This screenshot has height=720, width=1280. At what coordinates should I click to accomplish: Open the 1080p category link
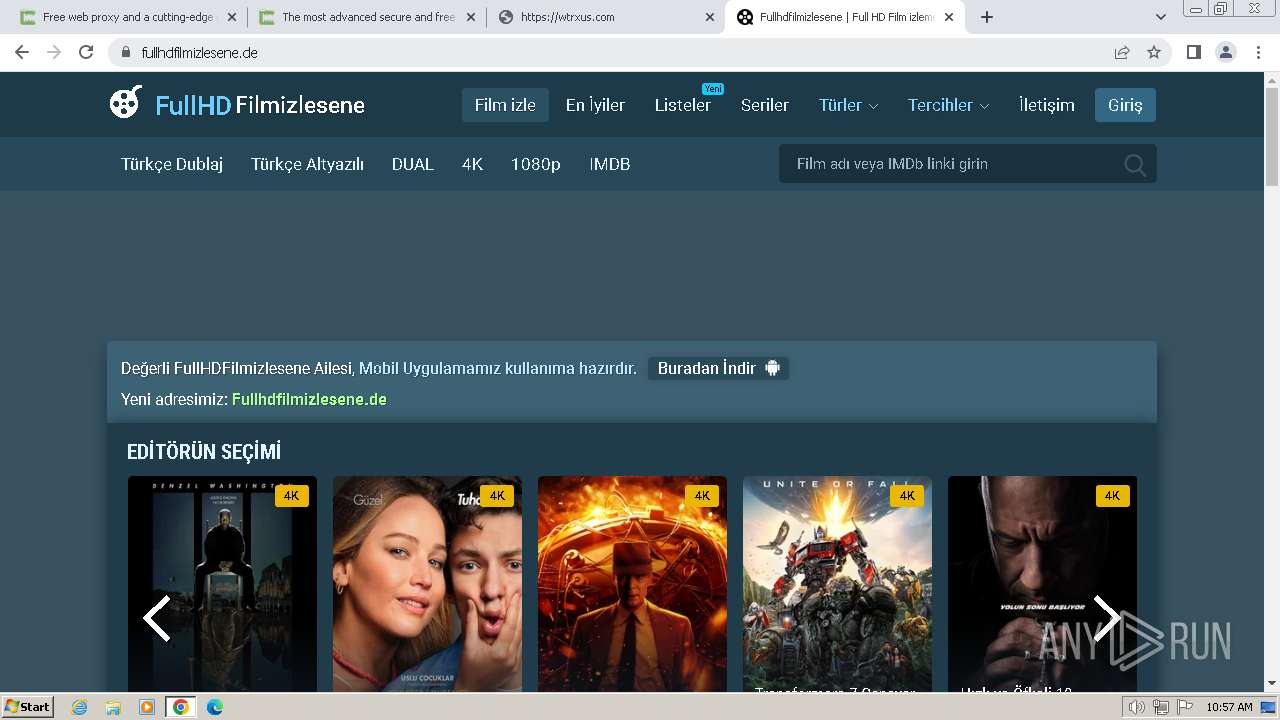coord(536,164)
